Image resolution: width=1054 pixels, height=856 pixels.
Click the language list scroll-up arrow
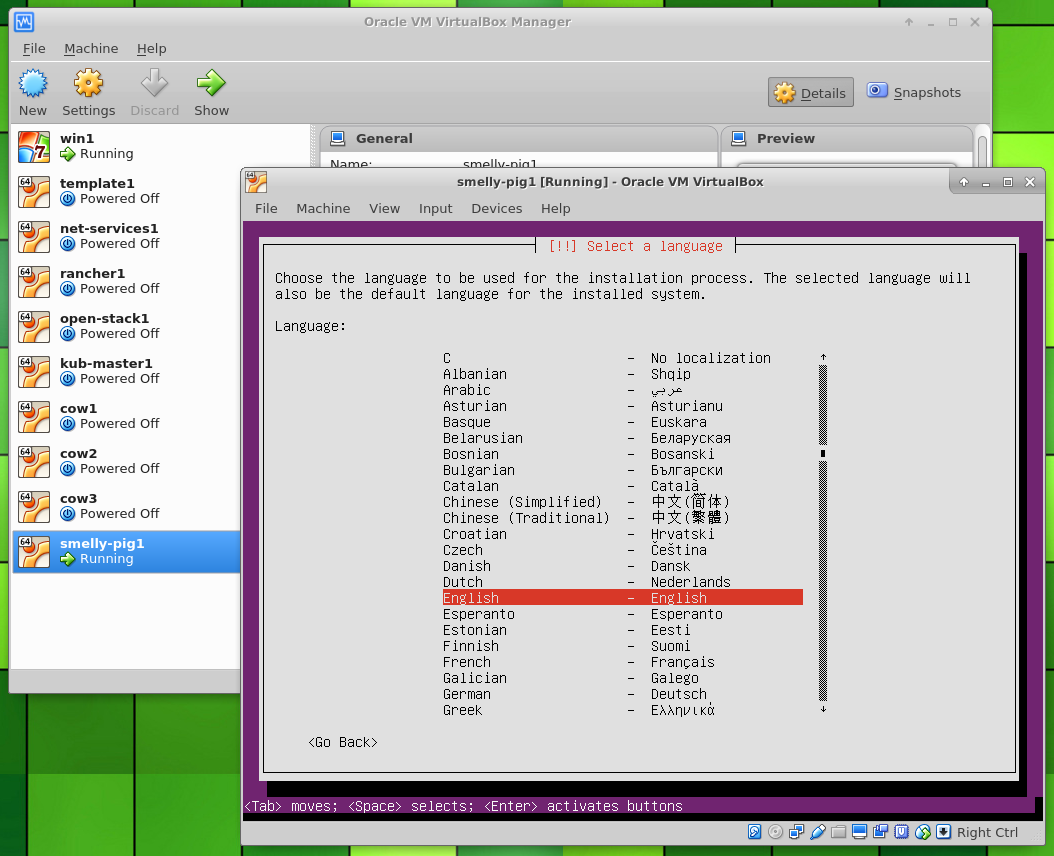pyautogui.click(x=823, y=358)
